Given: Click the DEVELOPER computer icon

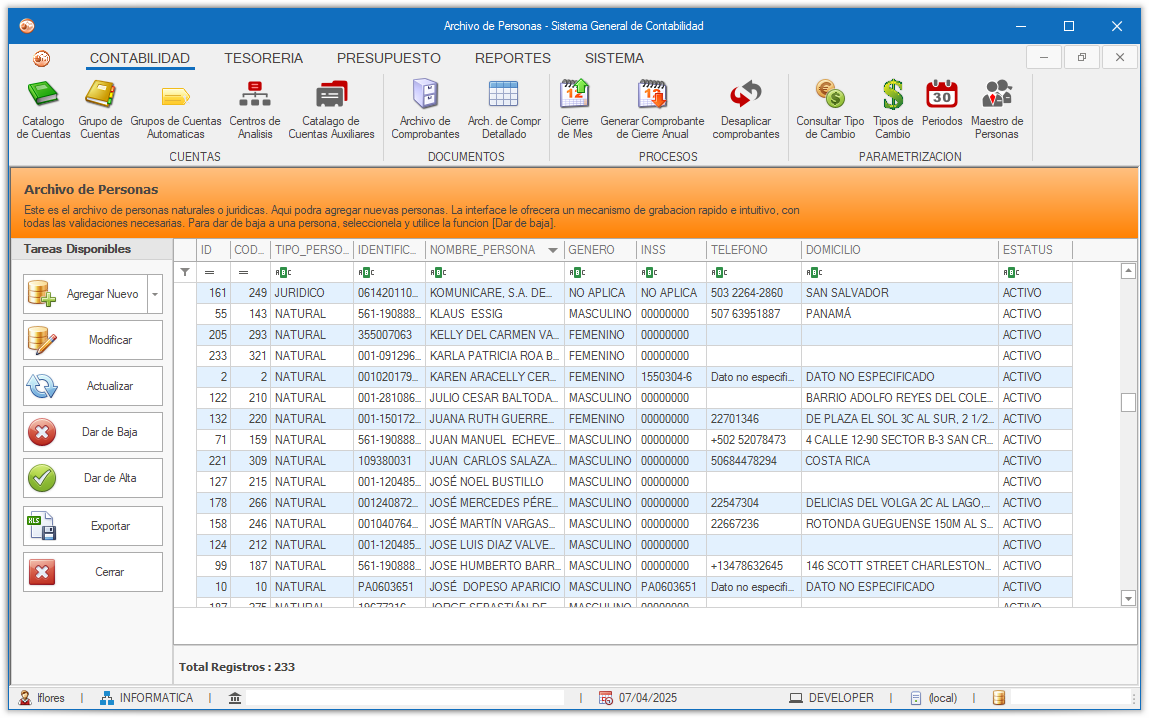Looking at the screenshot, I should [796, 698].
